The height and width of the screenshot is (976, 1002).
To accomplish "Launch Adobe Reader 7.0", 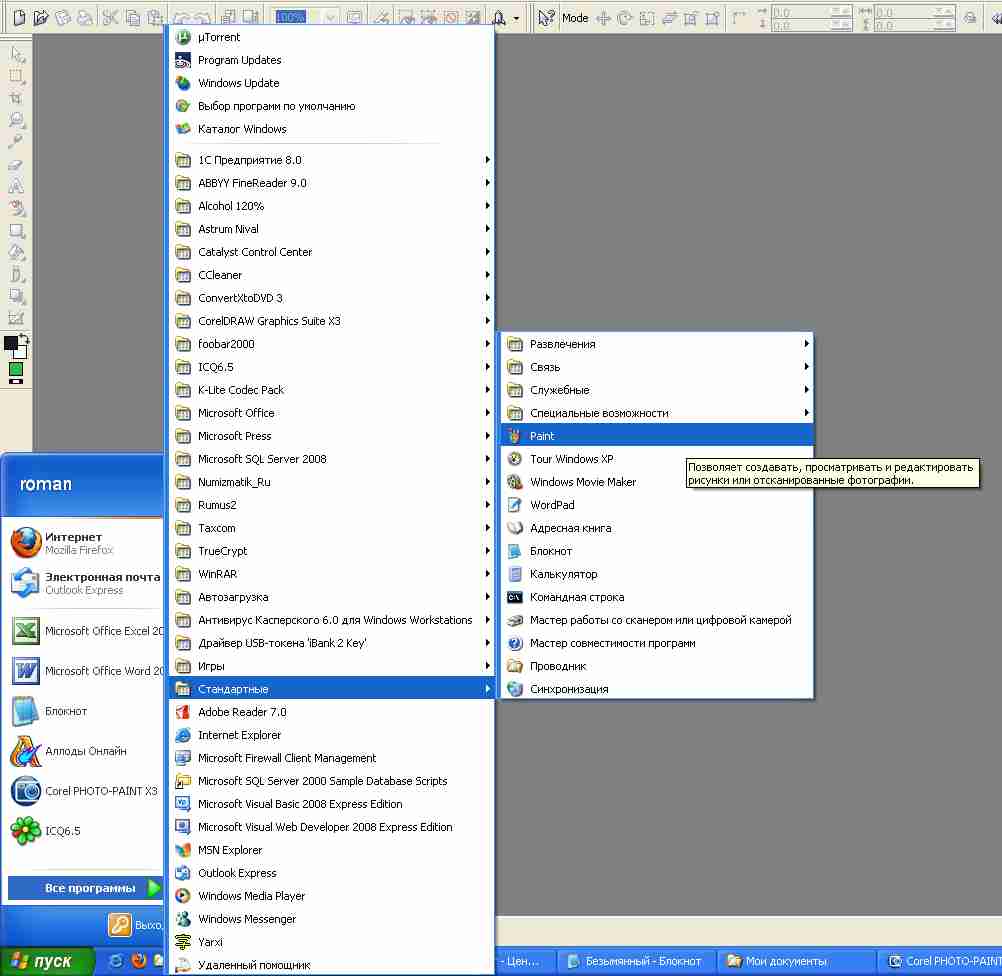I will [331, 712].
